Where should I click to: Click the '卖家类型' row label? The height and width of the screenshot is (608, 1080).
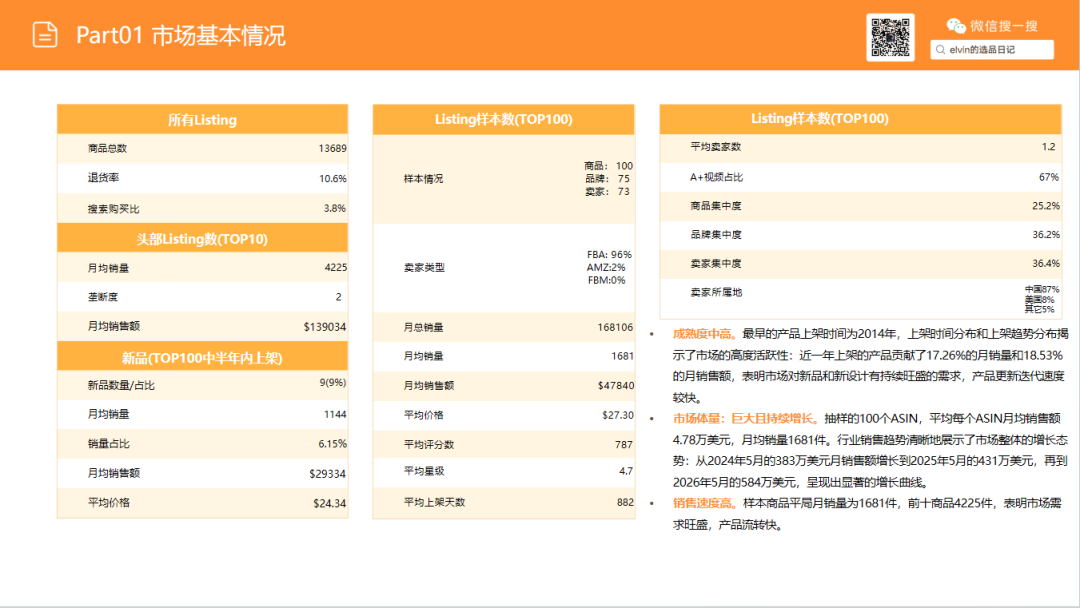point(424,268)
